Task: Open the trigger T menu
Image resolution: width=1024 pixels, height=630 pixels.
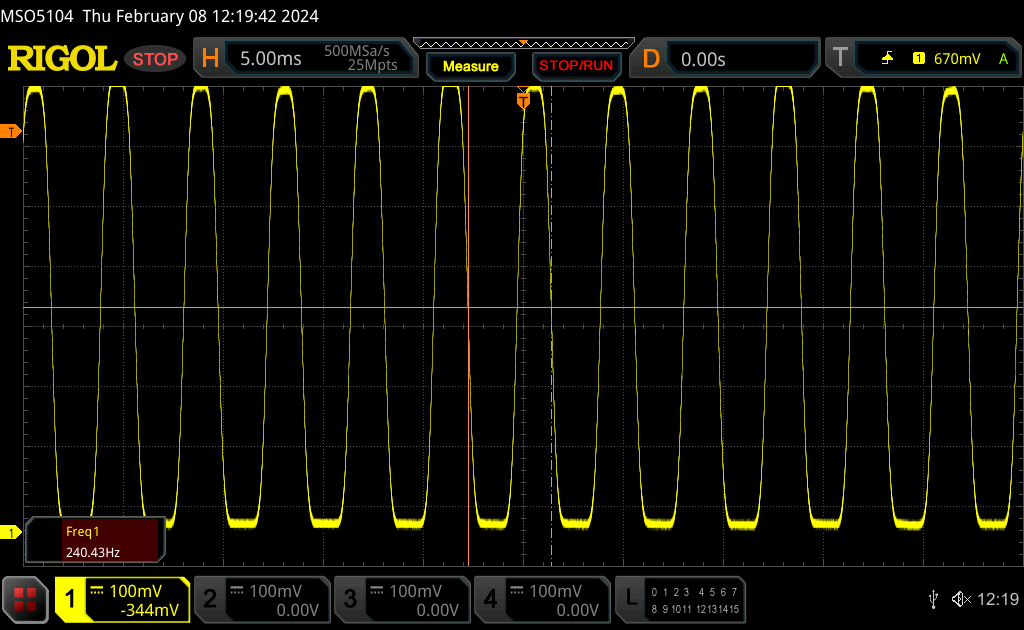Action: point(840,57)
